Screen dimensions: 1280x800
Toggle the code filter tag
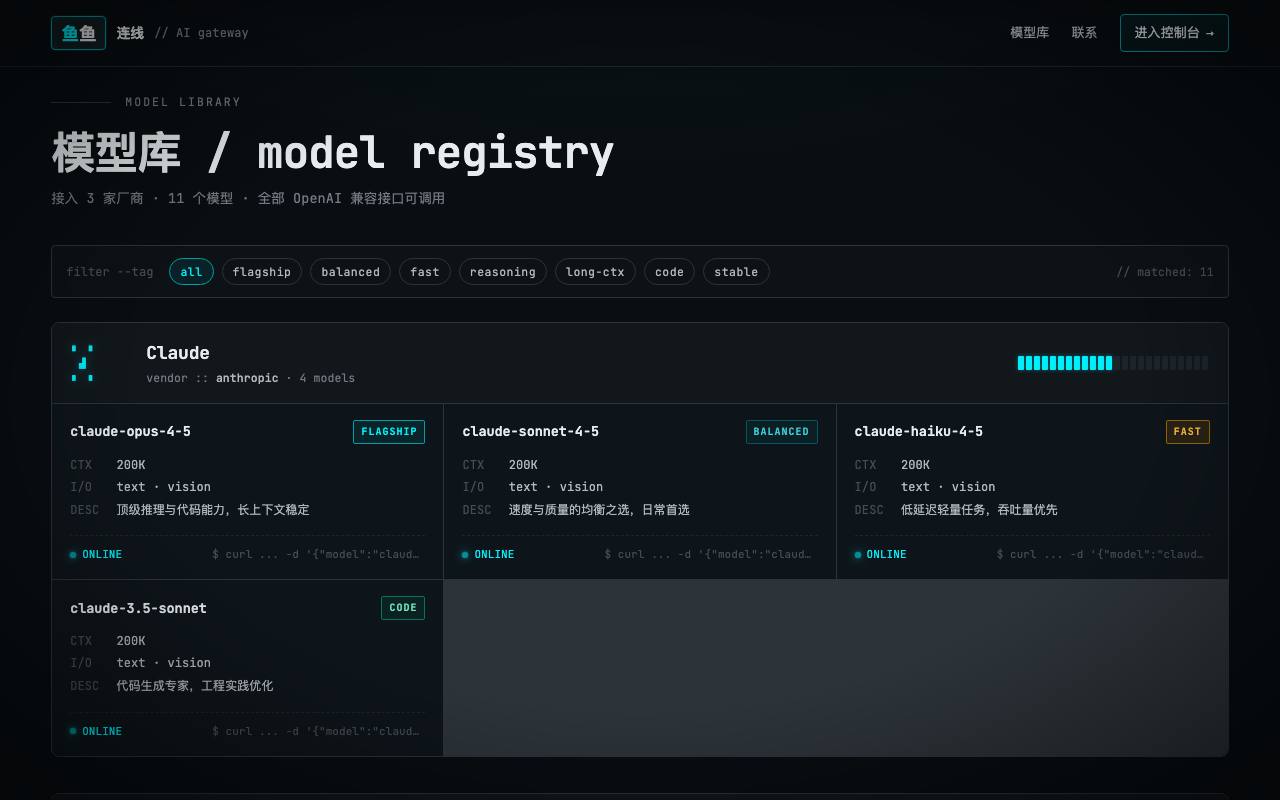(669, 272)
